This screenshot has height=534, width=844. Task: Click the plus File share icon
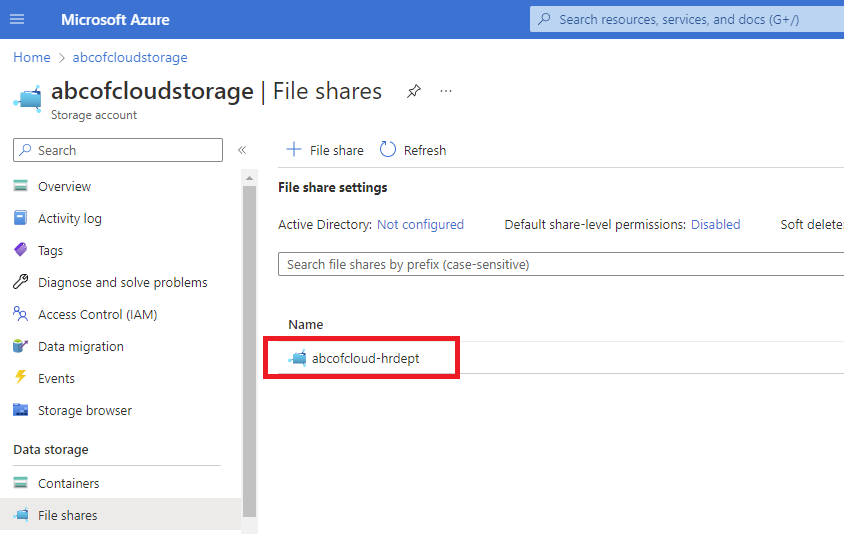294,150
